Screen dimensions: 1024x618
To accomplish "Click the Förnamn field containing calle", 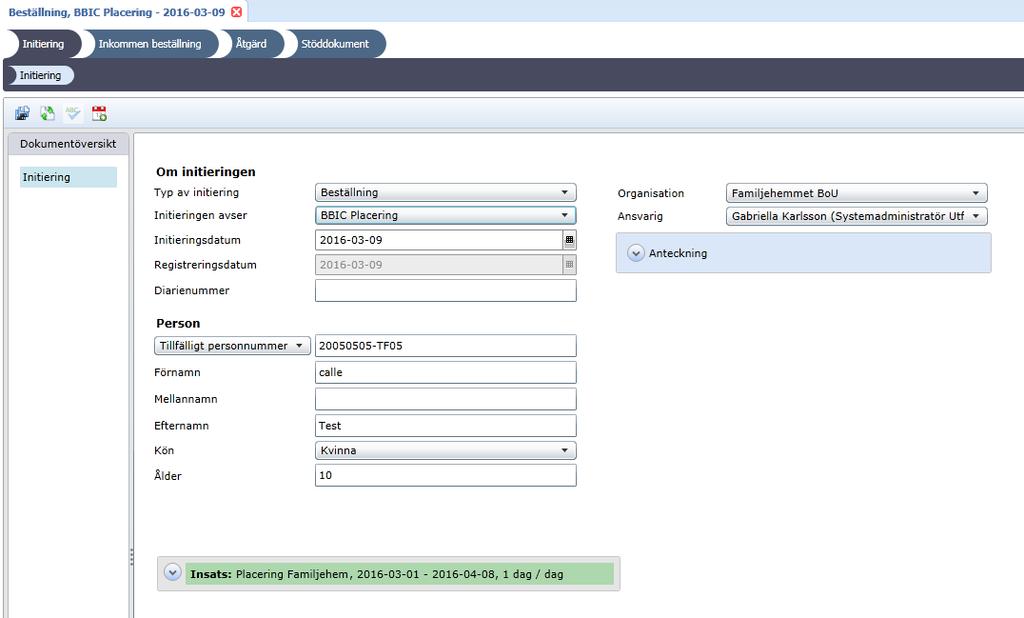I will pyautogui.click(x=445, y=372).
